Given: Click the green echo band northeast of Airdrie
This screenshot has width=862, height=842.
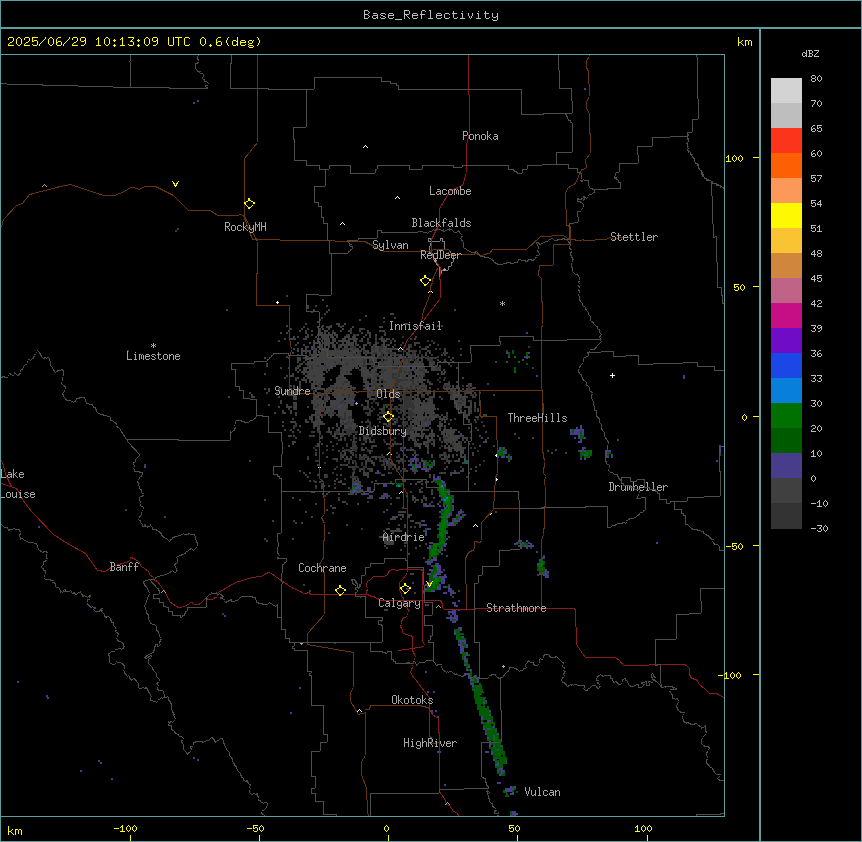Looking at the screenshot, I should pos(443,519).
